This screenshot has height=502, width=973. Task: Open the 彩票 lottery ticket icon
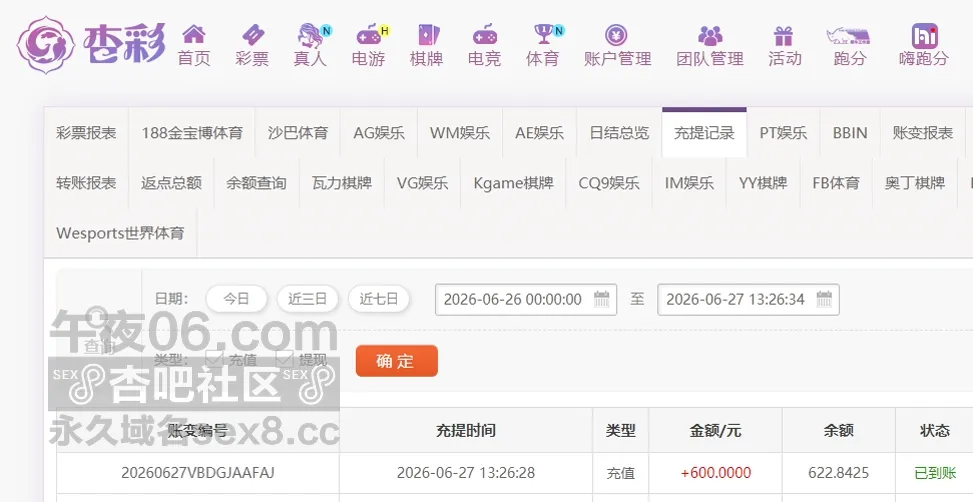pyautogui.click(x=252, y=35)
